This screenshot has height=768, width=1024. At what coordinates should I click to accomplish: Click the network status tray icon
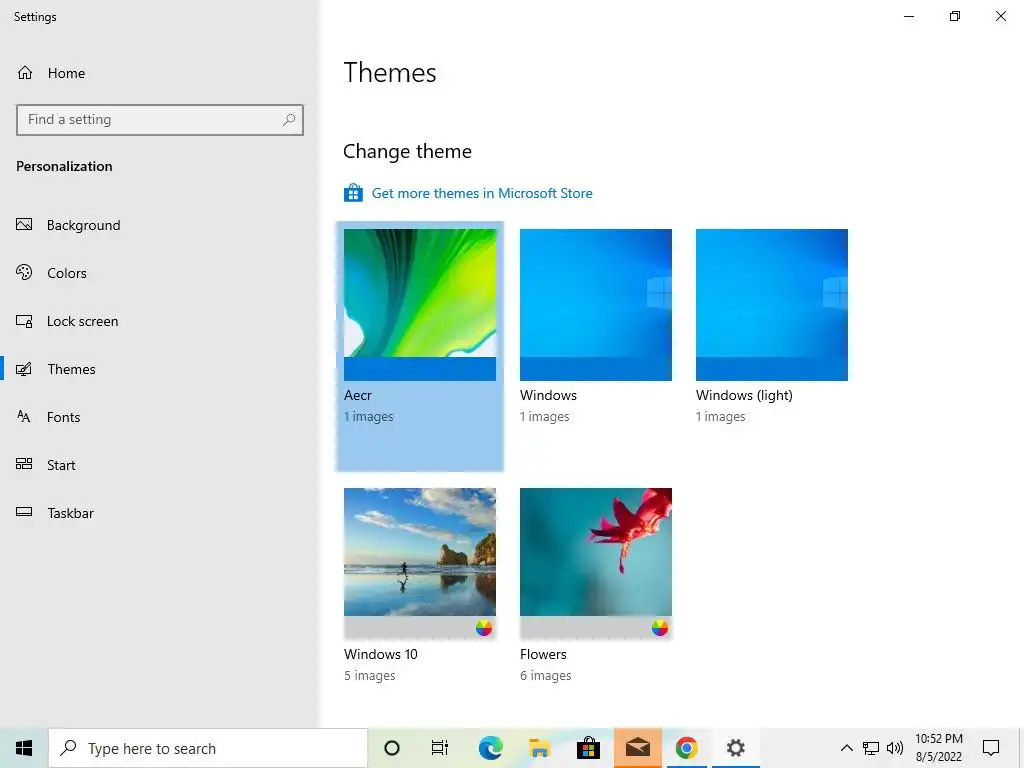coord(871,748)
